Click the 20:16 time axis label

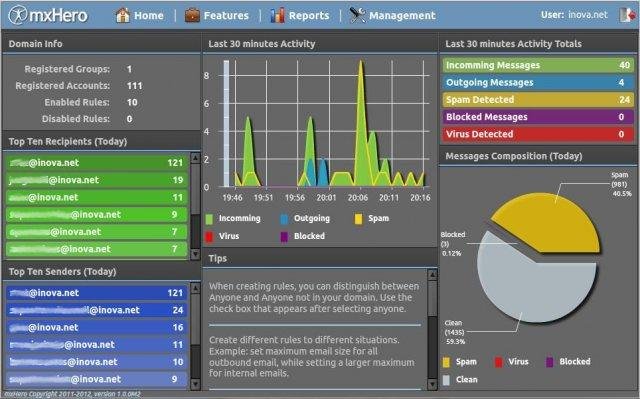[x=420, y=198]
